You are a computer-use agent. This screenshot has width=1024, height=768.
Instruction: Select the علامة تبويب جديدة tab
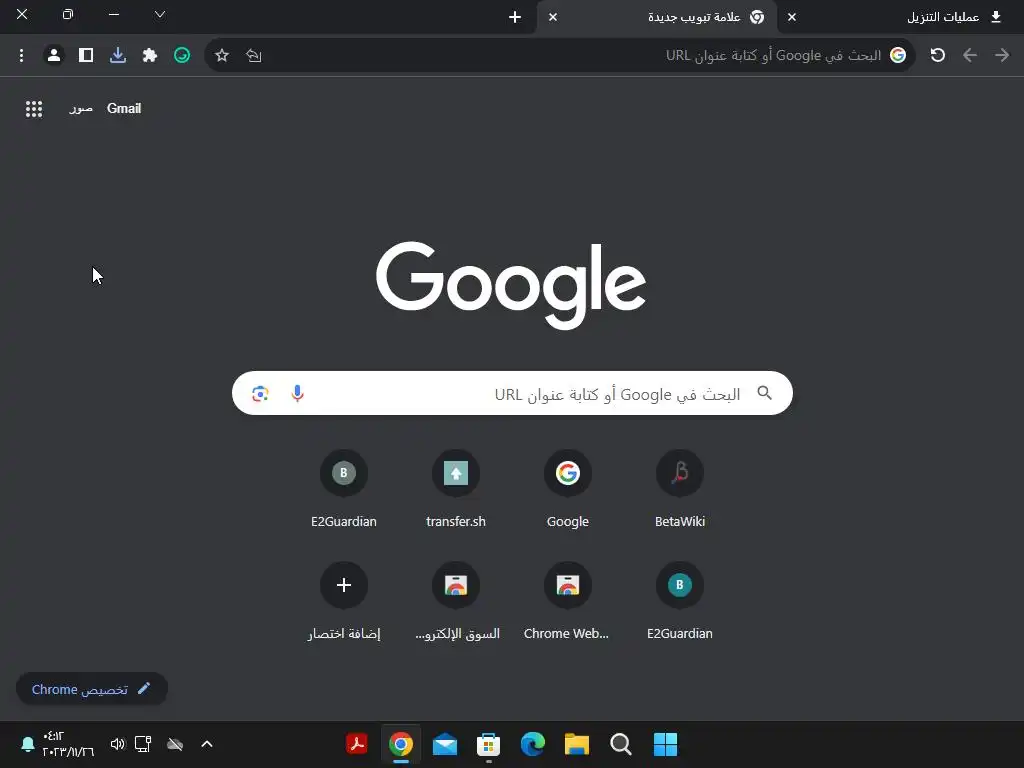click(x=657, y=17)
